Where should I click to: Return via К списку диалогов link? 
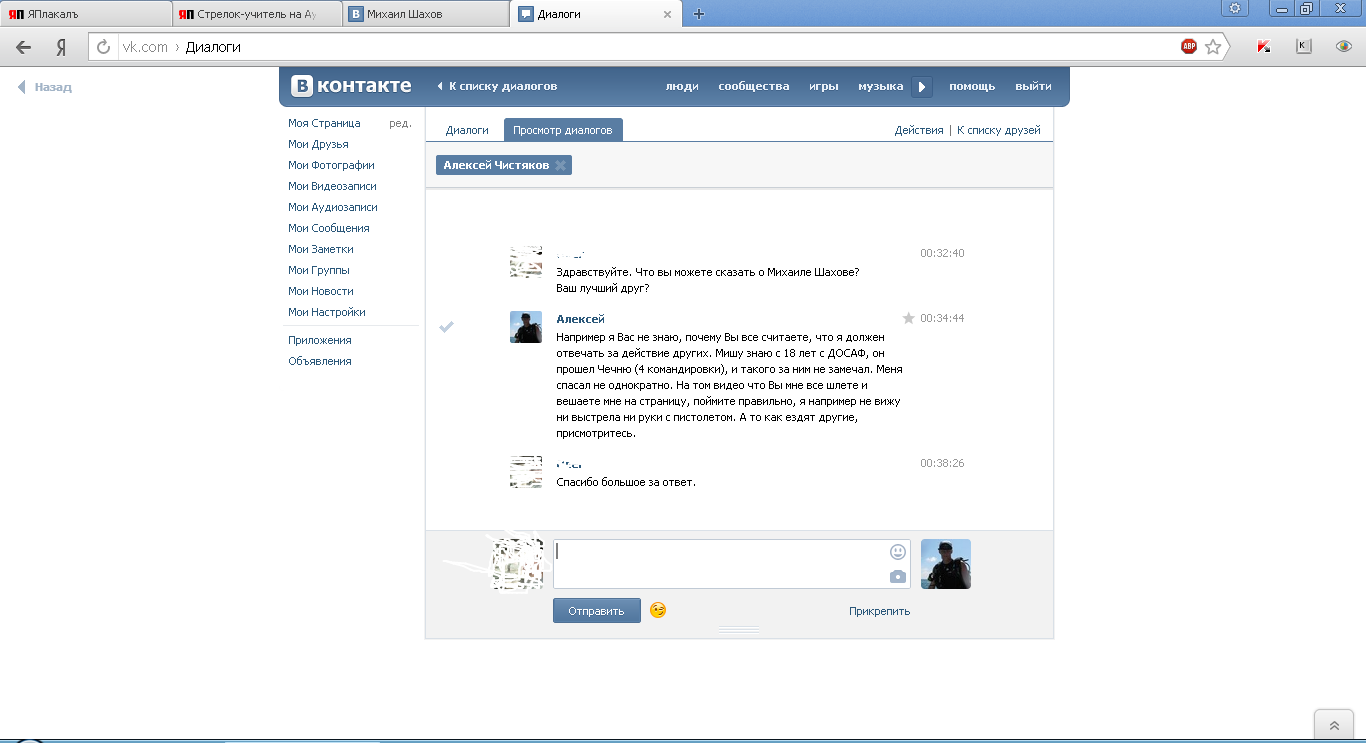pos(497,86)
